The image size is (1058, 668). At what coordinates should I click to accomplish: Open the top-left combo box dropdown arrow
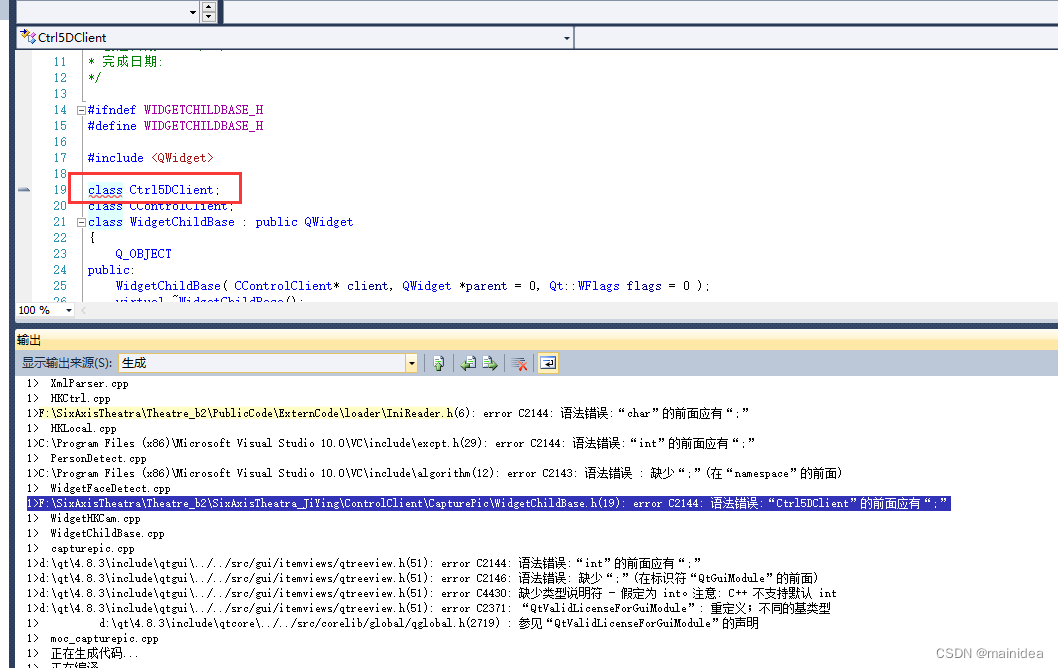pos(192,11)
